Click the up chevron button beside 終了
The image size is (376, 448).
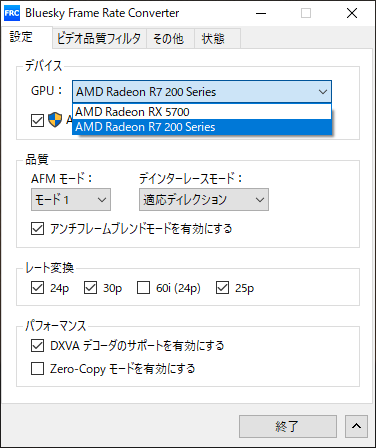[x=356, y=426]
